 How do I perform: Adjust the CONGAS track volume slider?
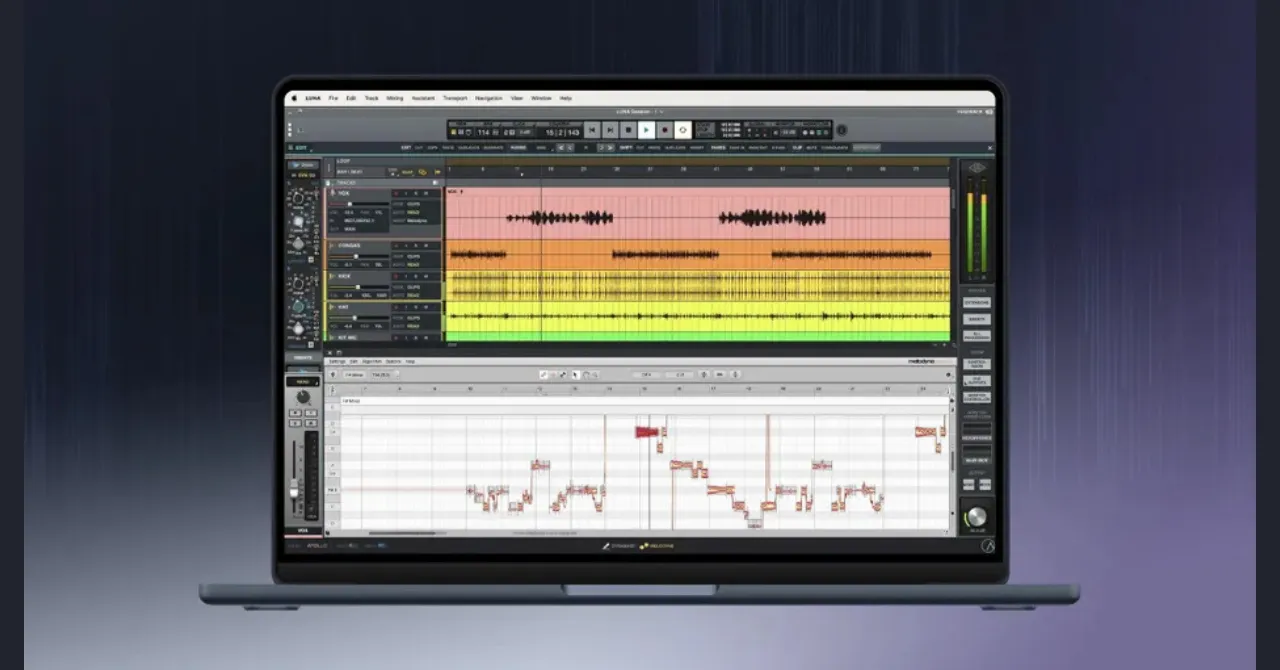point(355,256)
